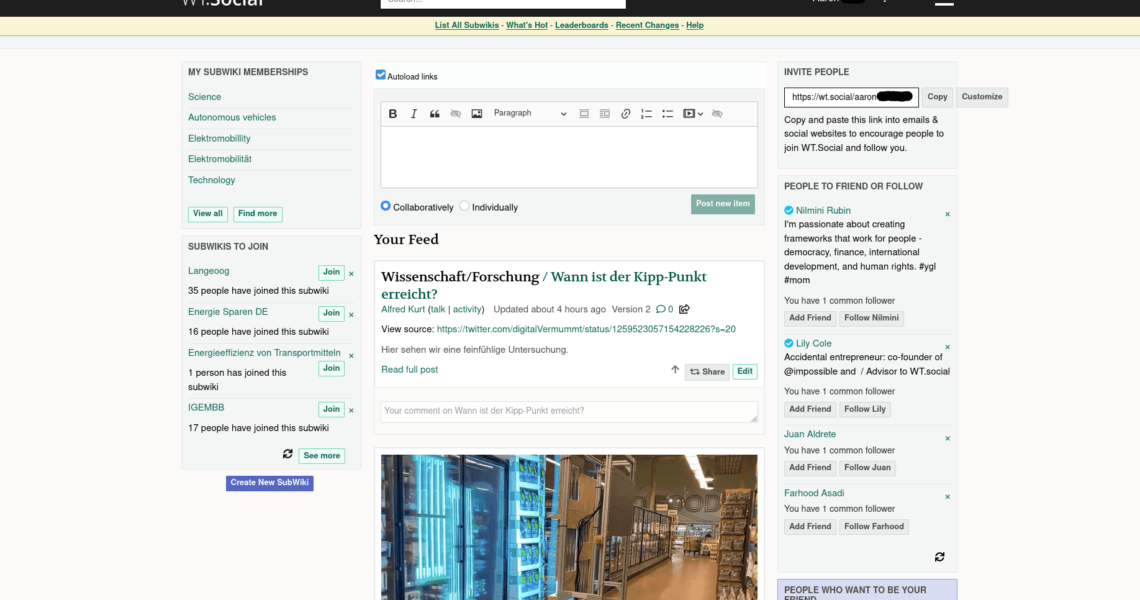Uncheck the Autoload links checkbox
The image size is (1140, 600).
coord(381,75)
